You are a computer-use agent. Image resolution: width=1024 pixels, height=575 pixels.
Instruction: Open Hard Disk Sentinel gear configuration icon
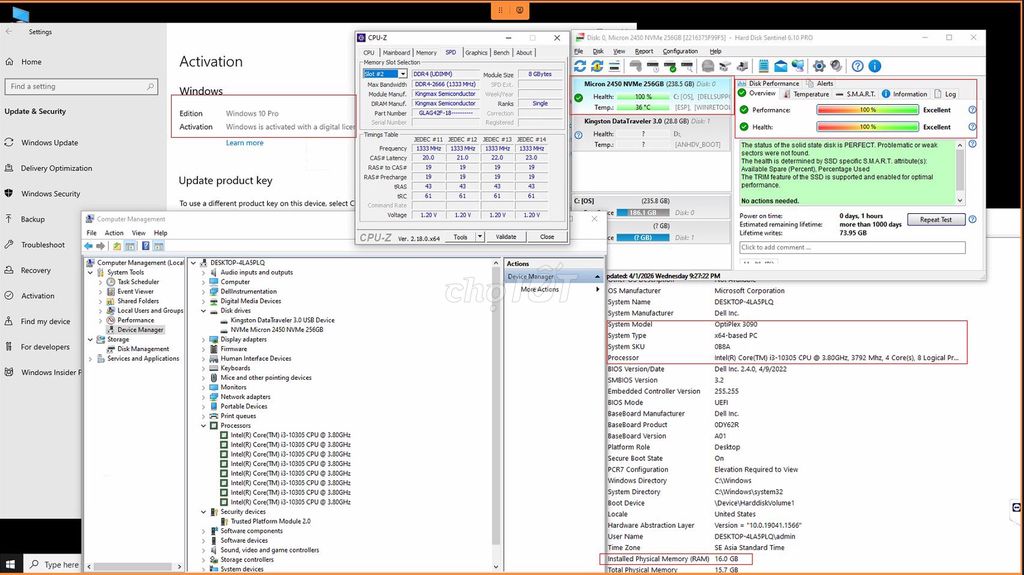[x=819, y=66]
